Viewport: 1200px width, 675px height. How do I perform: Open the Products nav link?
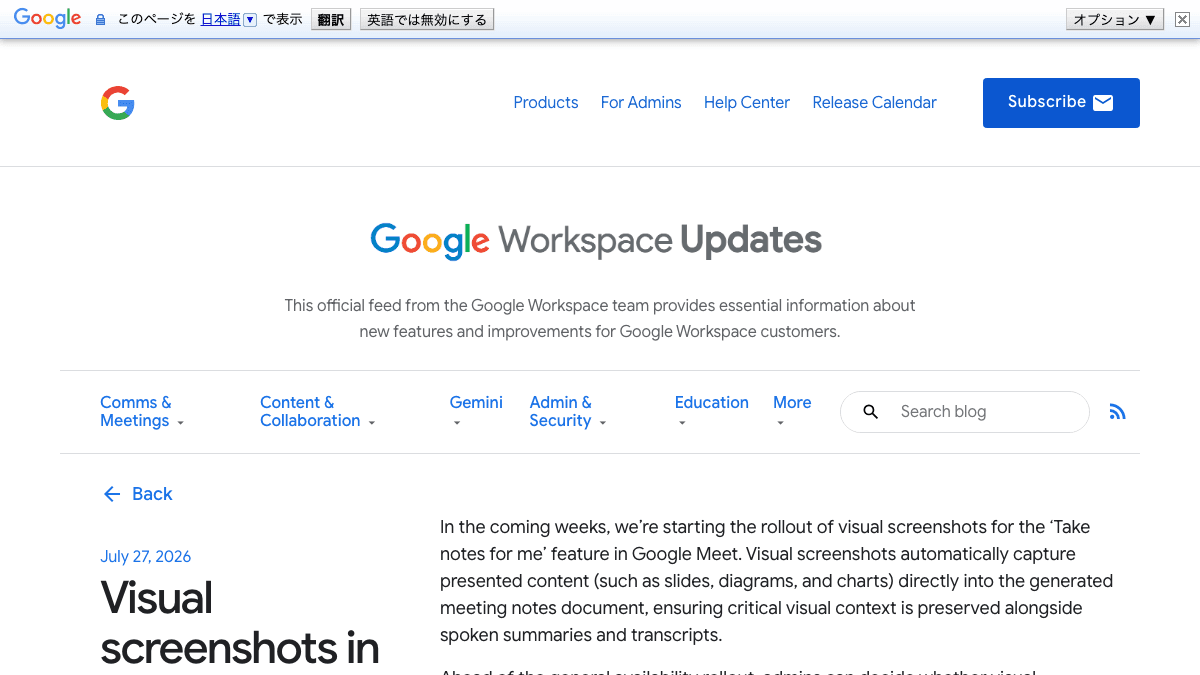pos(546,103)
